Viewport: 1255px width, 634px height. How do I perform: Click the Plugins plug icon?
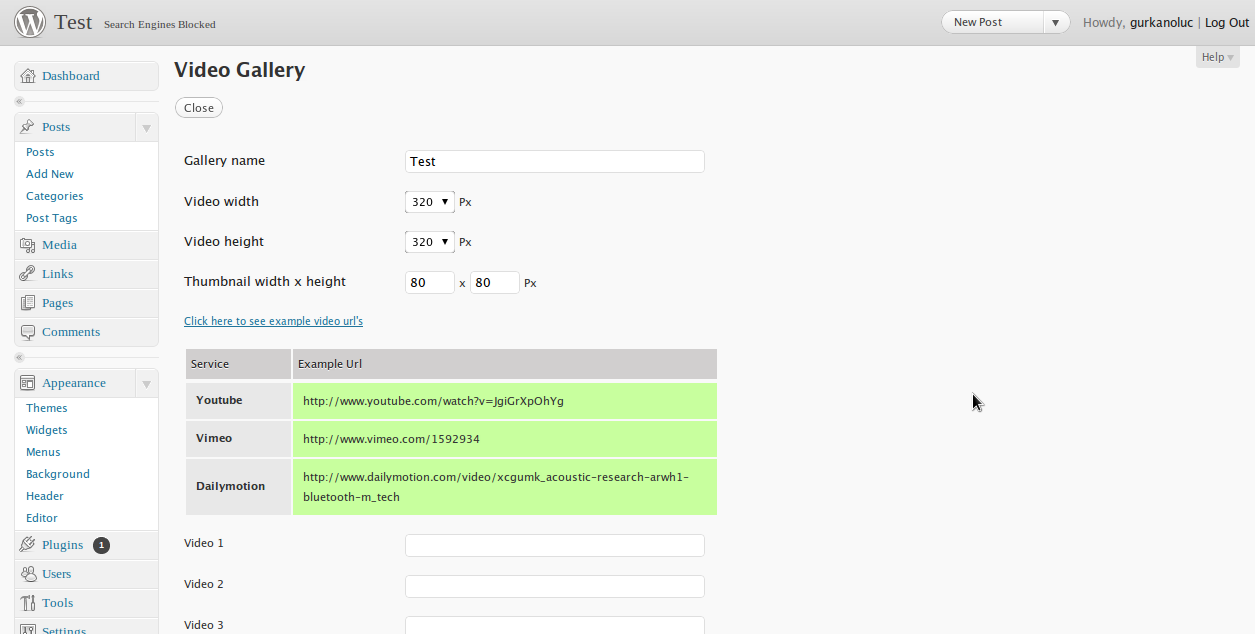tap(28, 545)
